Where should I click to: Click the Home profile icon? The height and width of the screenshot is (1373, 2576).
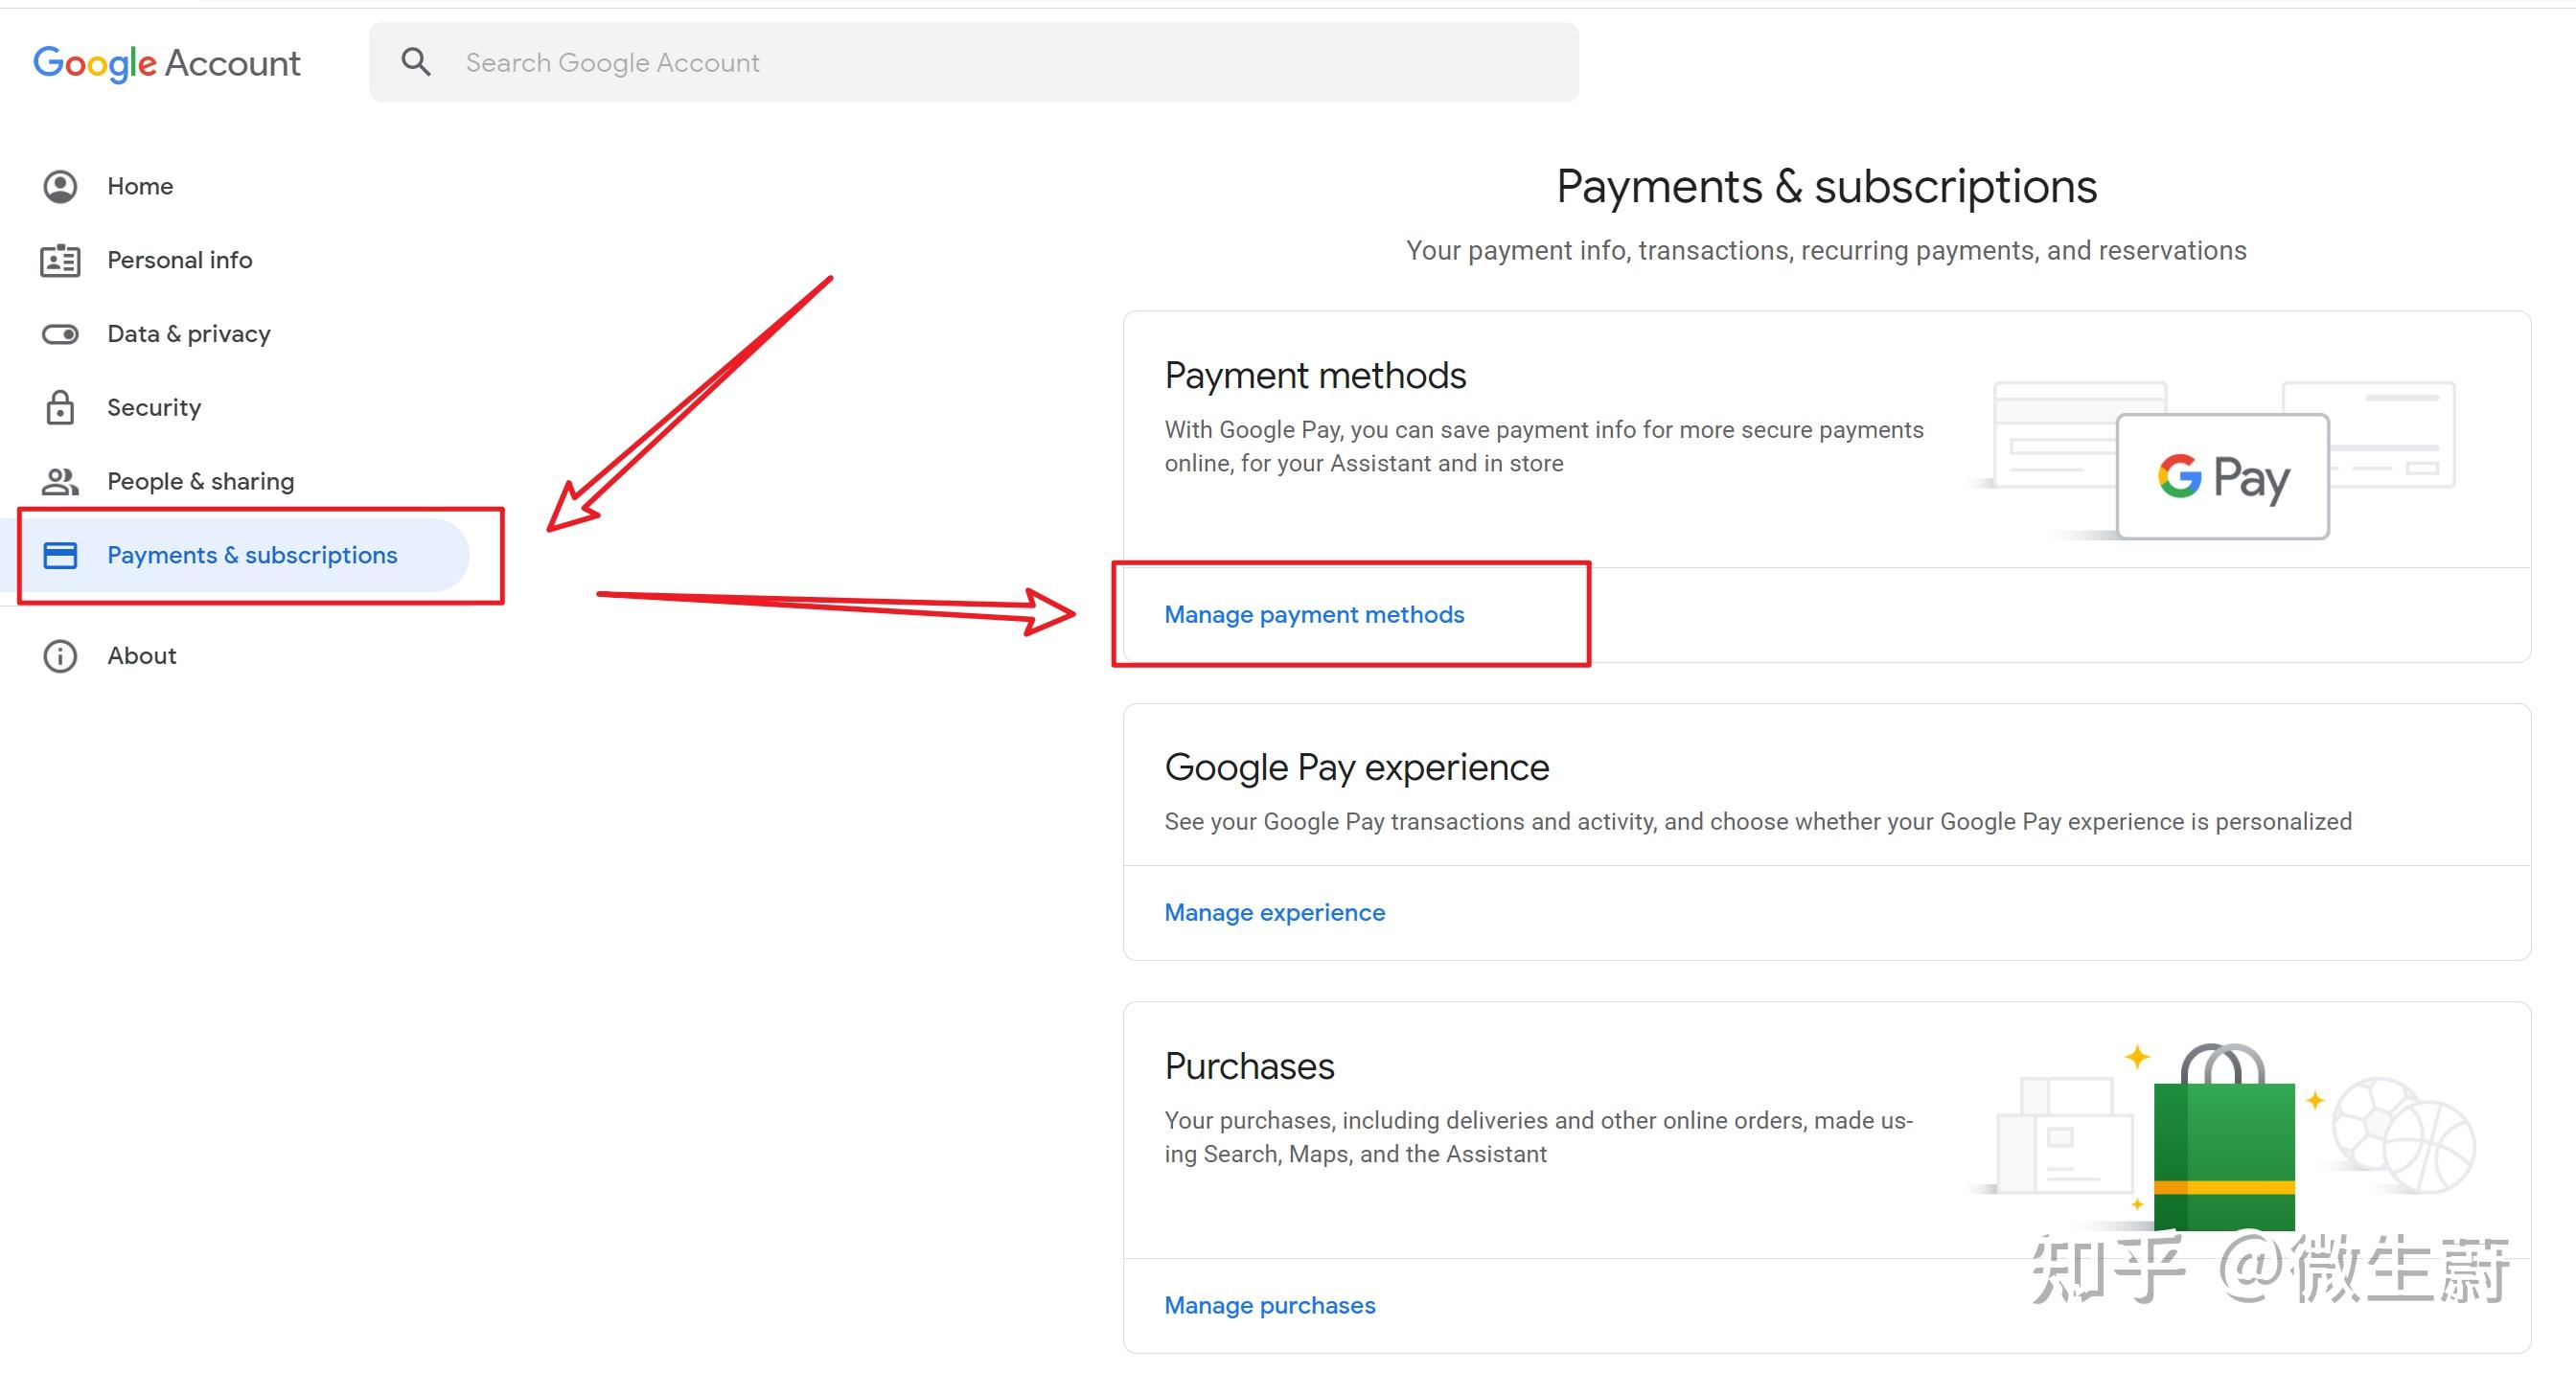click(60, 186)
